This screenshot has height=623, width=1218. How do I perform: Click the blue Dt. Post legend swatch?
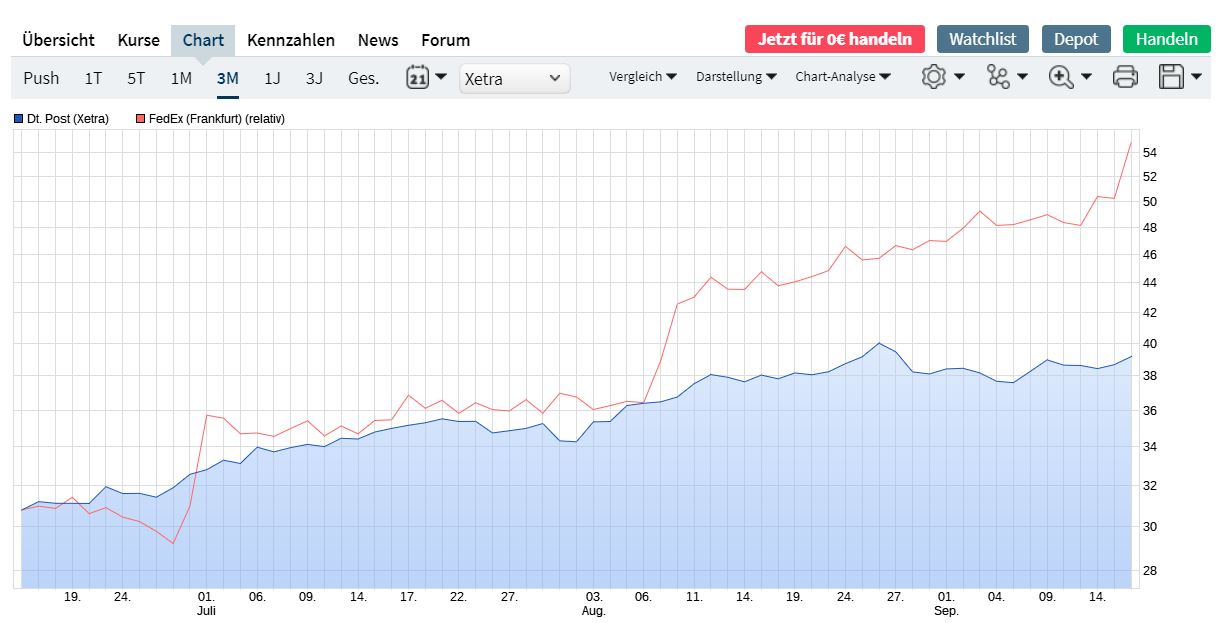point(18,119)
